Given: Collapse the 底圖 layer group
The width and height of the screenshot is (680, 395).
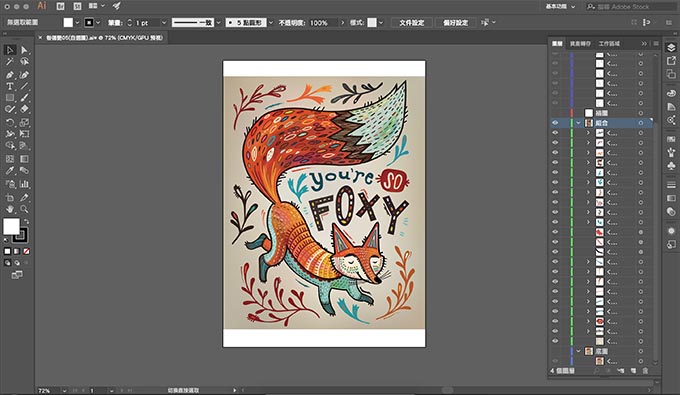Looking at the screenshot, I should (x=579, y=351).
